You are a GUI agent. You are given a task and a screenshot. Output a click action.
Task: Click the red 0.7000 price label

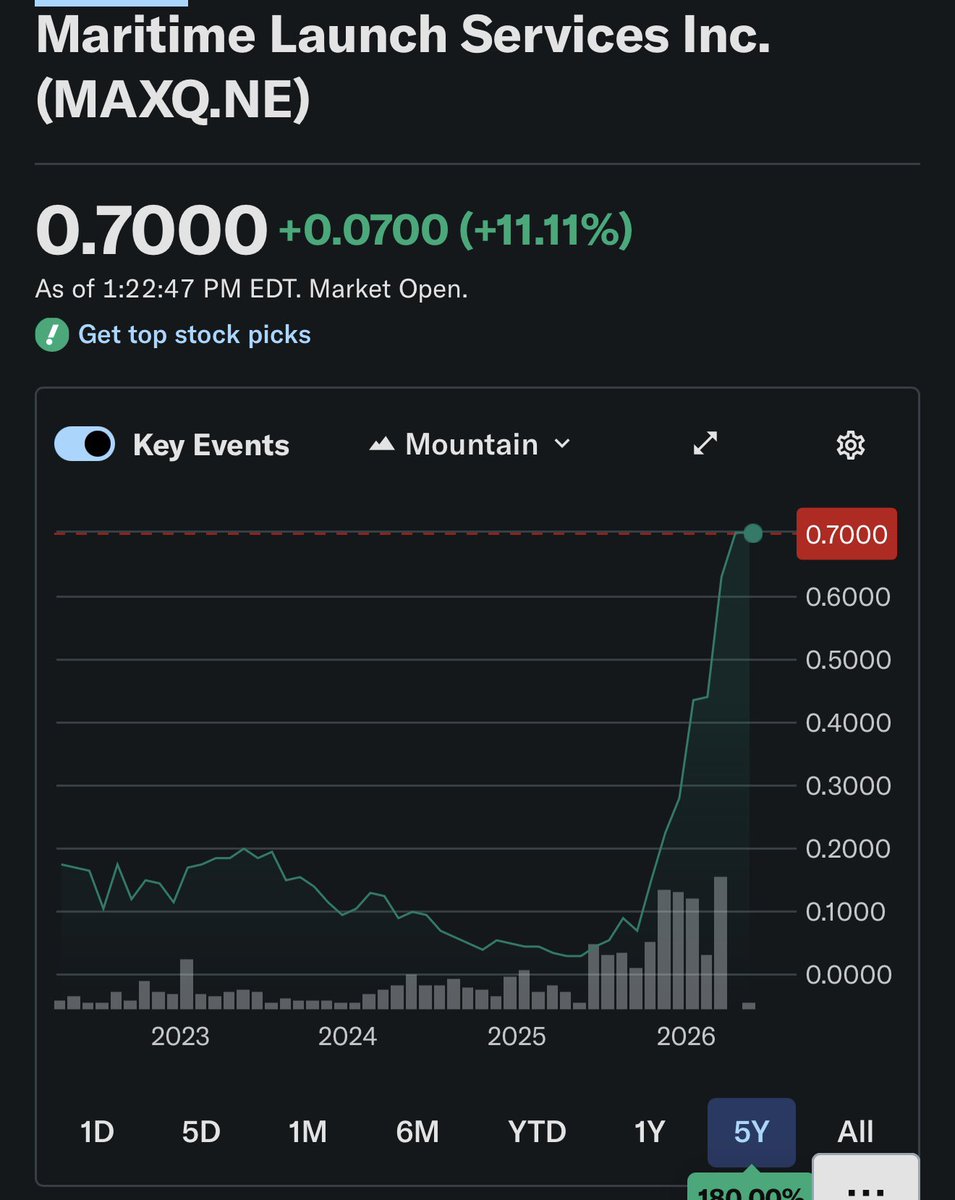846,534
